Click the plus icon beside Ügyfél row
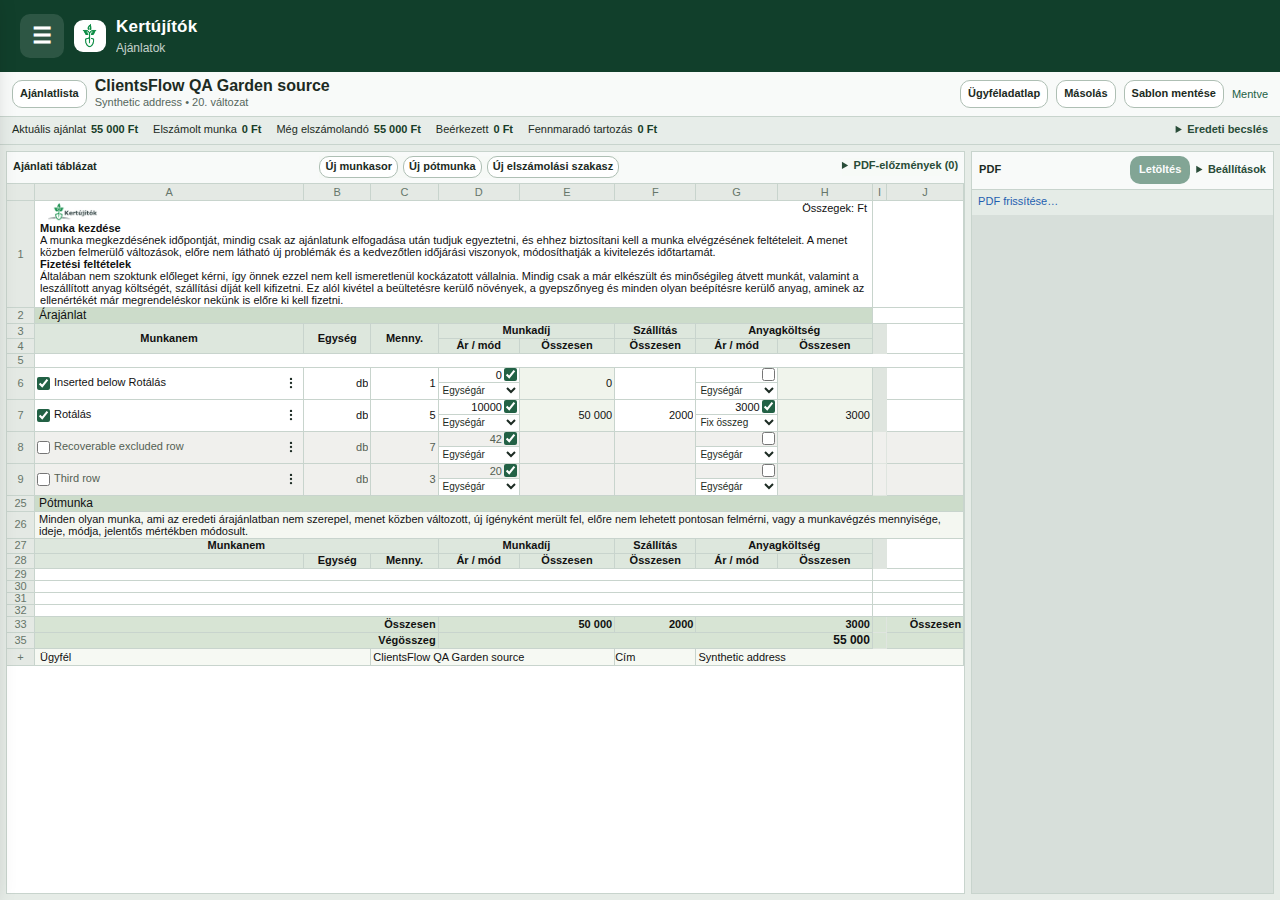 21,657
